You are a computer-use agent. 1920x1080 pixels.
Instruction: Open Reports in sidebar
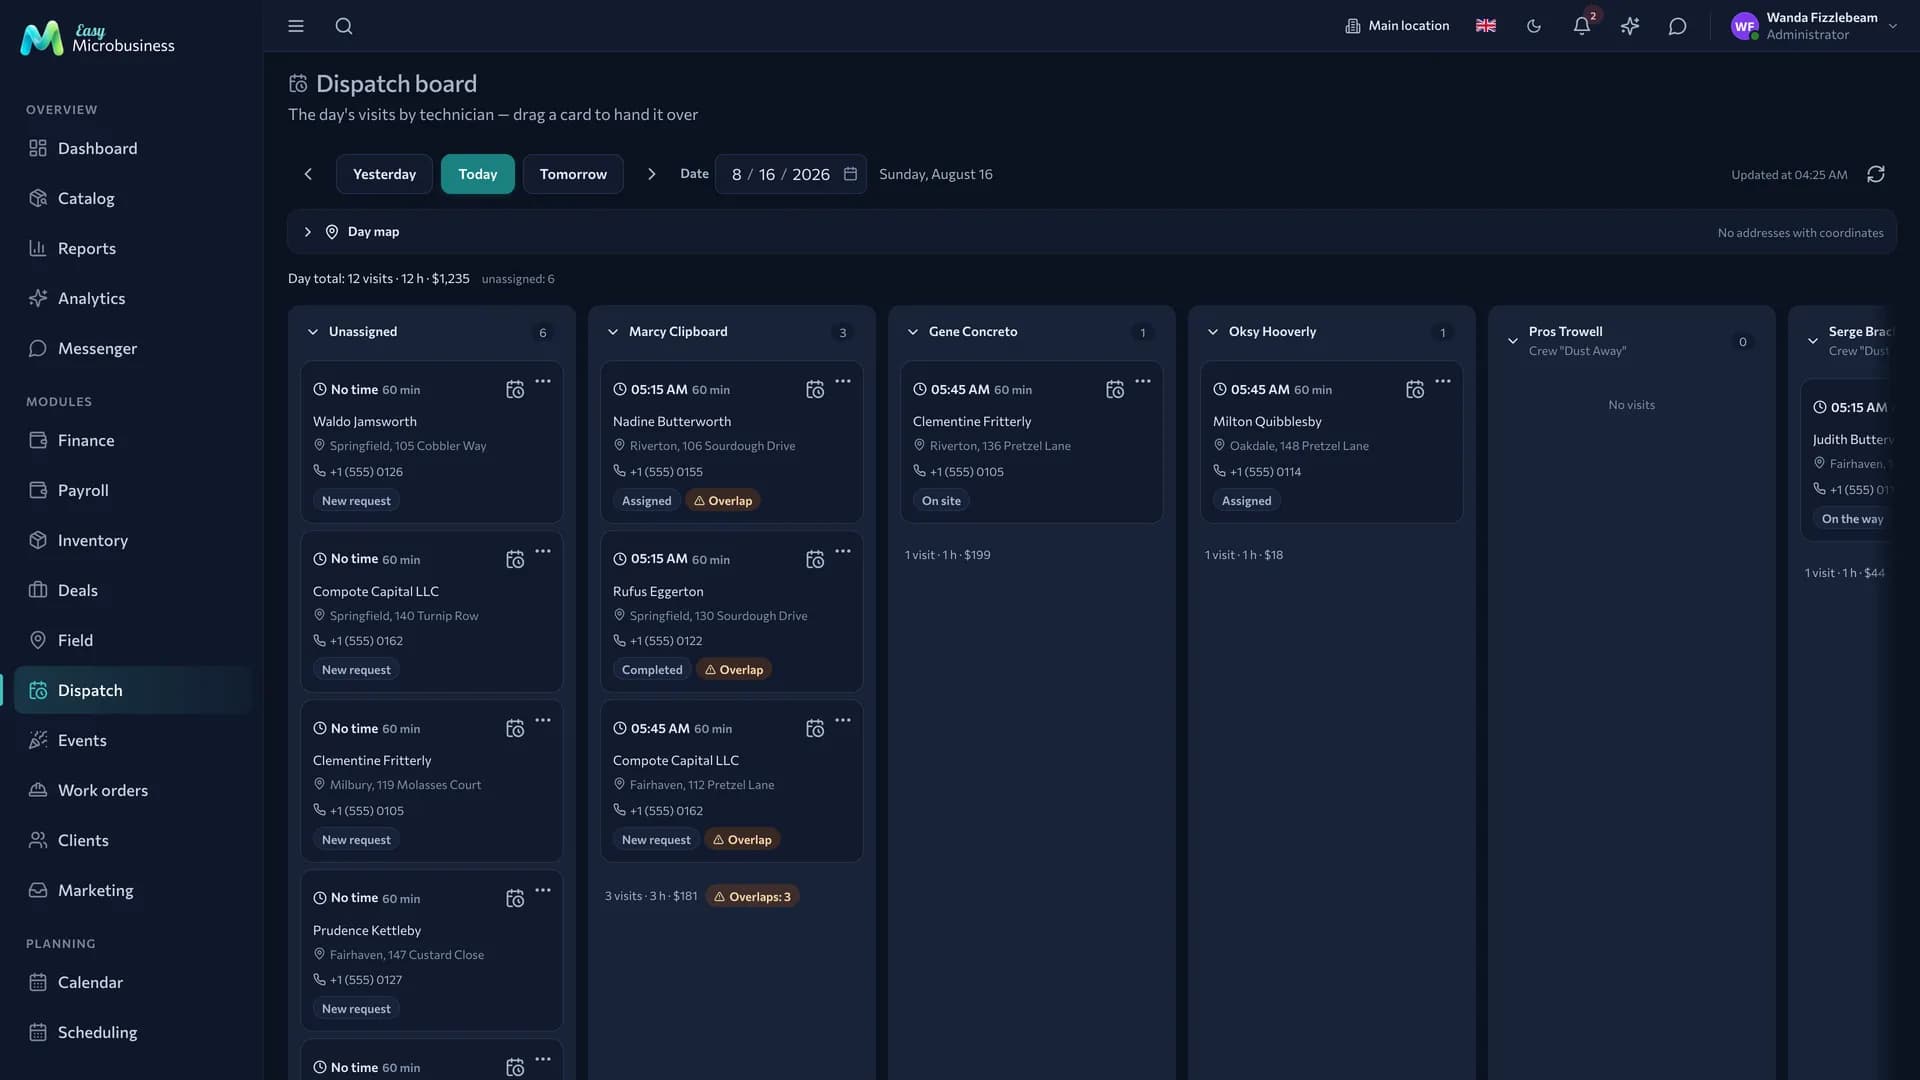133,248
